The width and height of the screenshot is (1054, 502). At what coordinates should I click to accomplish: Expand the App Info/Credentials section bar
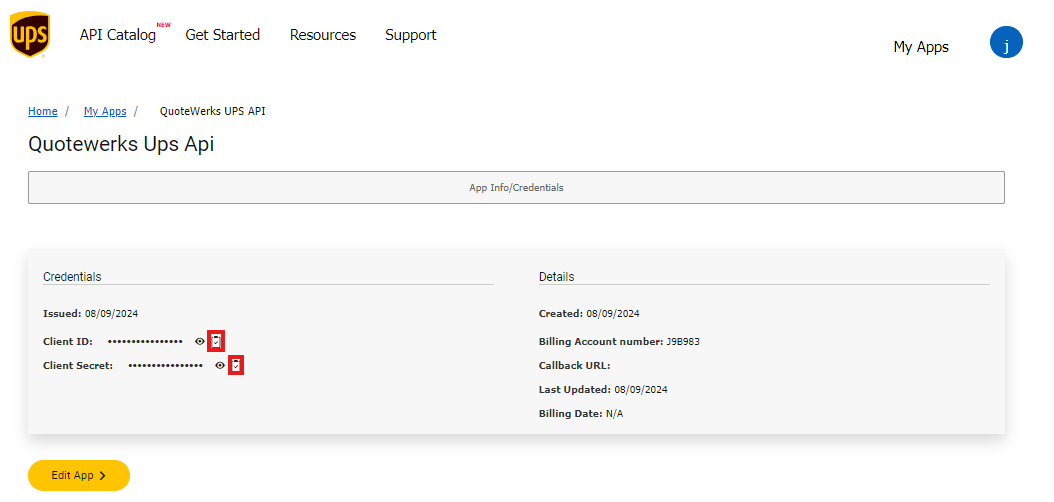516,187
